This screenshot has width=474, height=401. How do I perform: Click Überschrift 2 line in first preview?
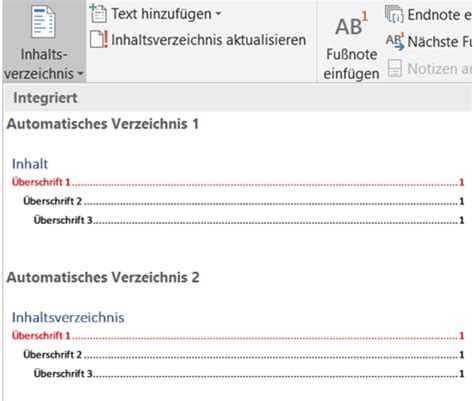tap(244, 201)
